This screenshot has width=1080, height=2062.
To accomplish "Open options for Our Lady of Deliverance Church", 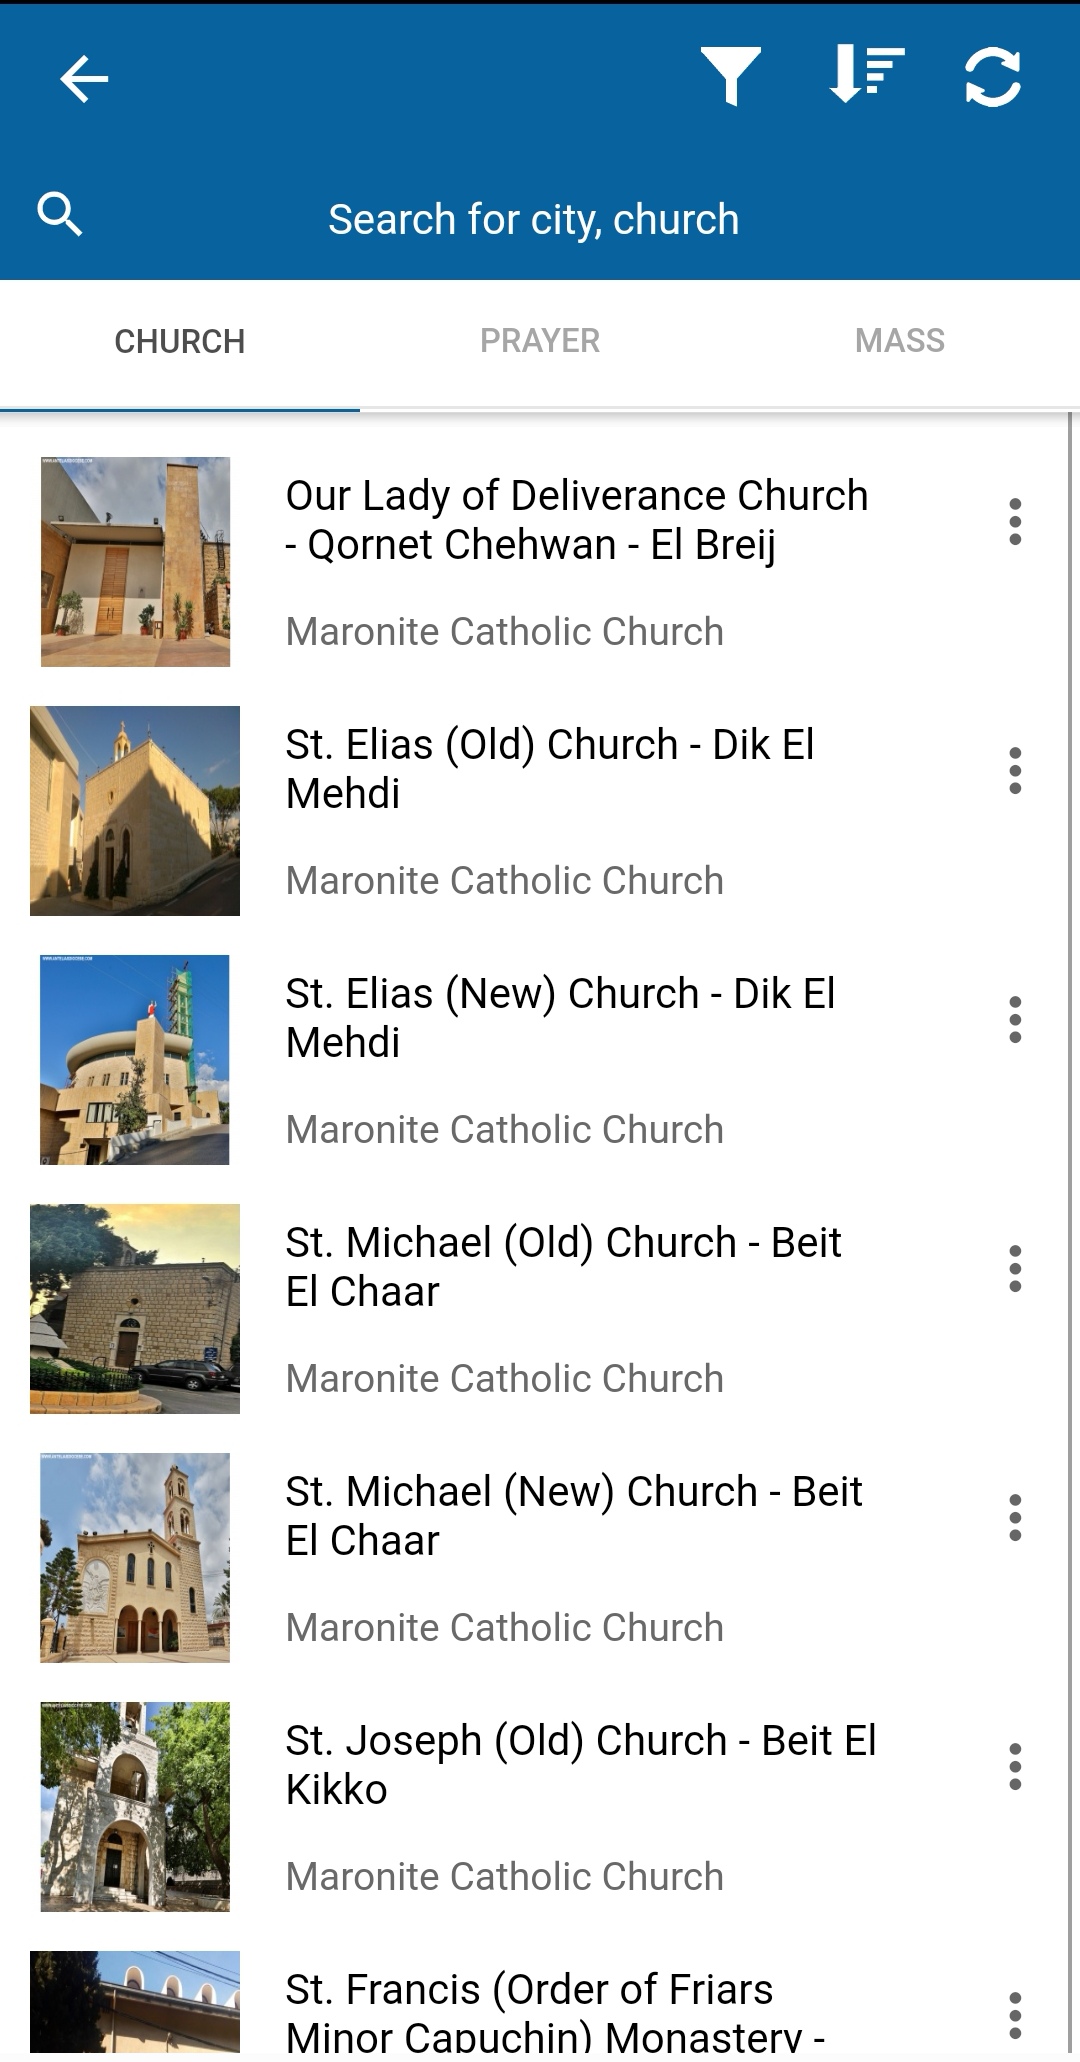I will [1015, 522].
